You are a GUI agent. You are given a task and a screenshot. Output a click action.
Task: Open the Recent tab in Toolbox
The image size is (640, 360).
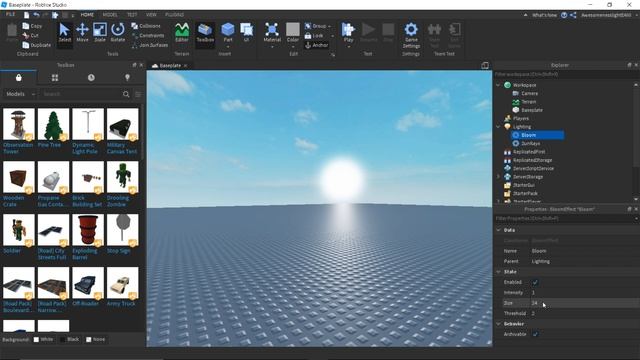pos(91,78)
